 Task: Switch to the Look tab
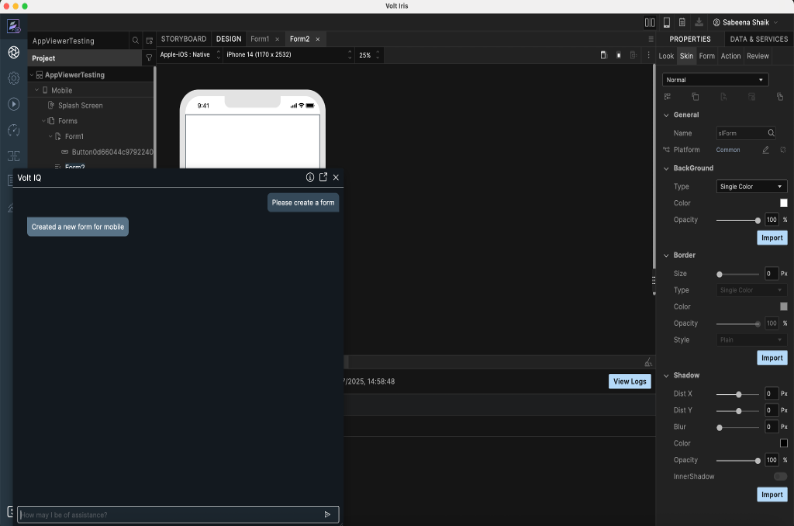coord(666,56)
